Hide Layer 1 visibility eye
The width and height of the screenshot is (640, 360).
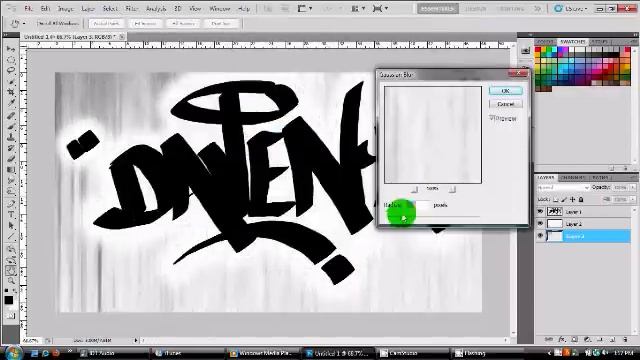click(540, 211)
